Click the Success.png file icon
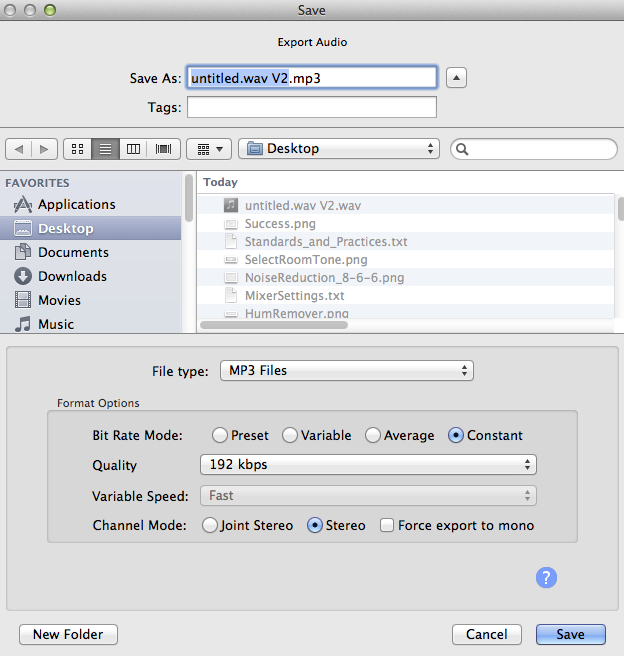 231,224
